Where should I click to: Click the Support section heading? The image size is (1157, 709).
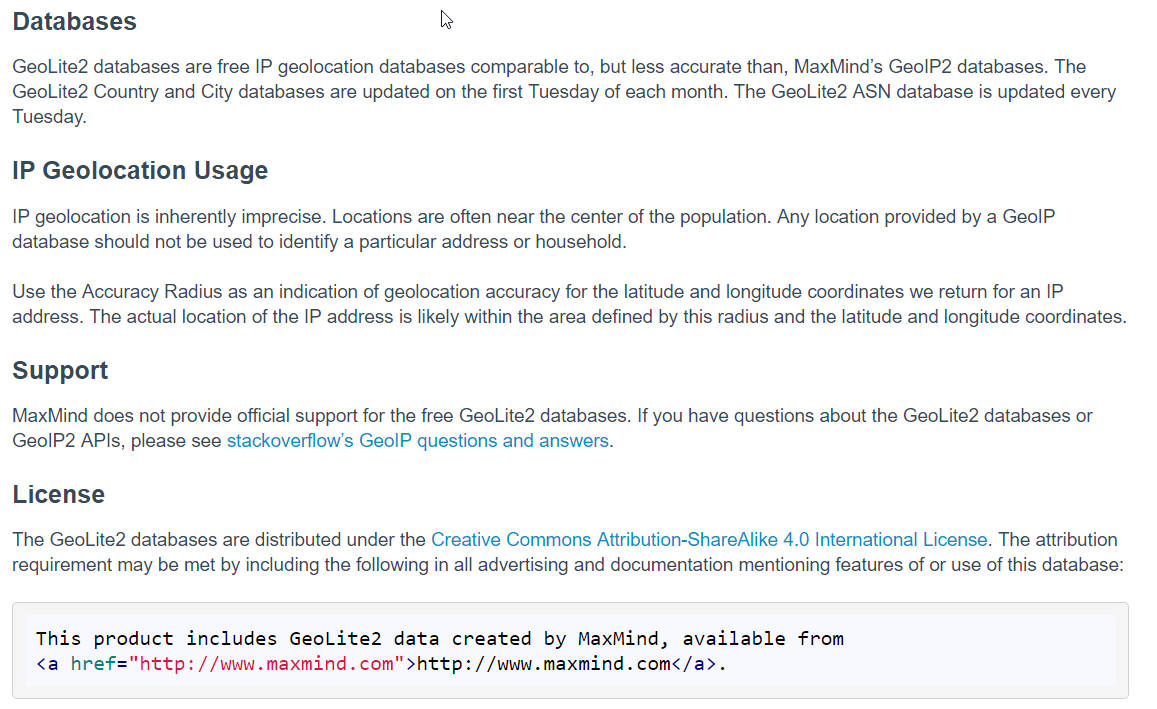click(x=60, y=371)
